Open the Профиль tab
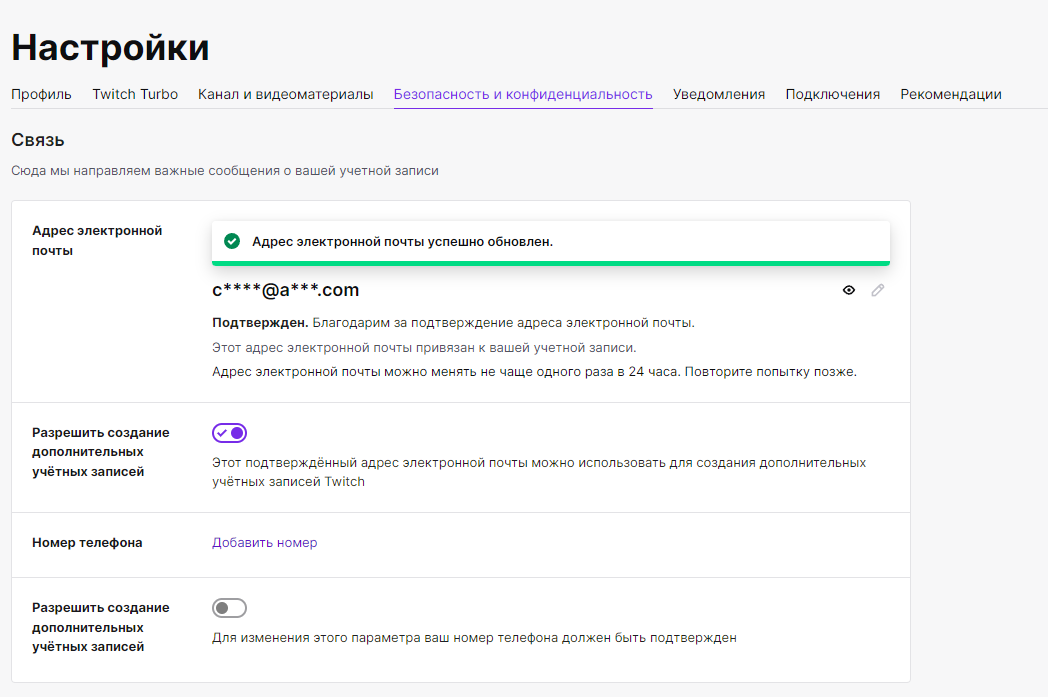This screenshot has height=697, width=1048. click(x=41, y=94)
